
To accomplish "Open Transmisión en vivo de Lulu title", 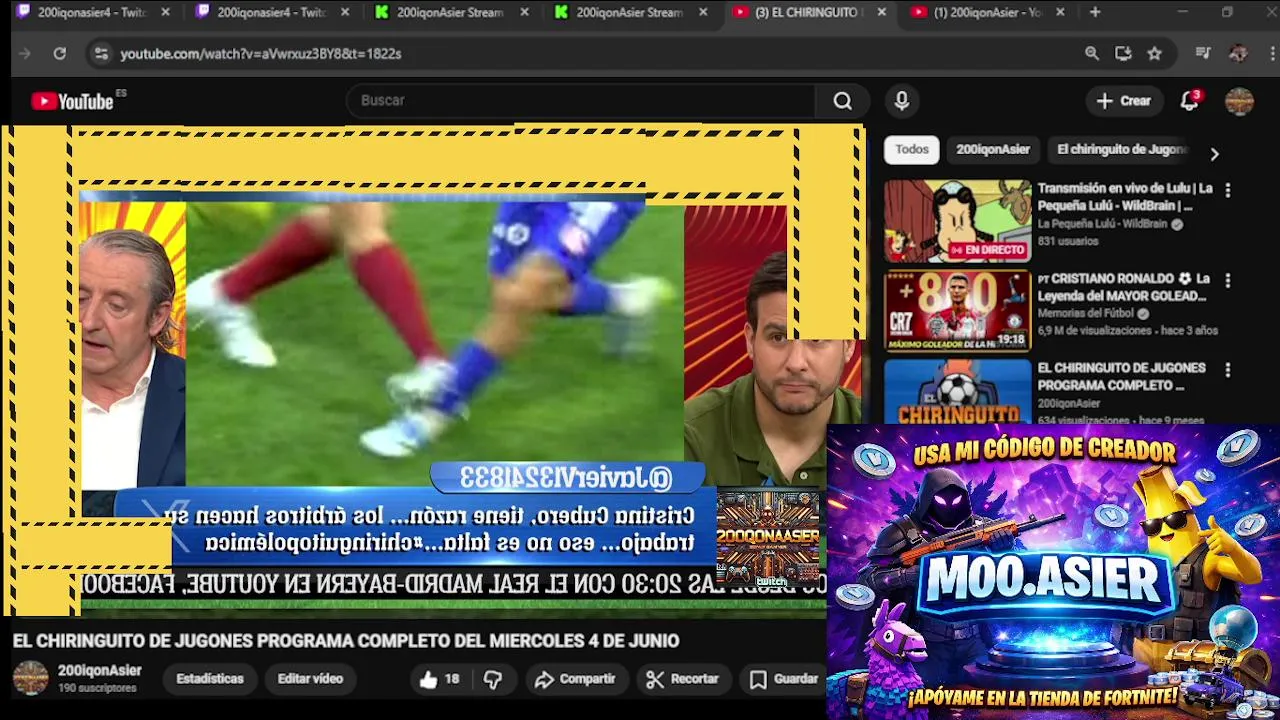I will point(1125,197).
